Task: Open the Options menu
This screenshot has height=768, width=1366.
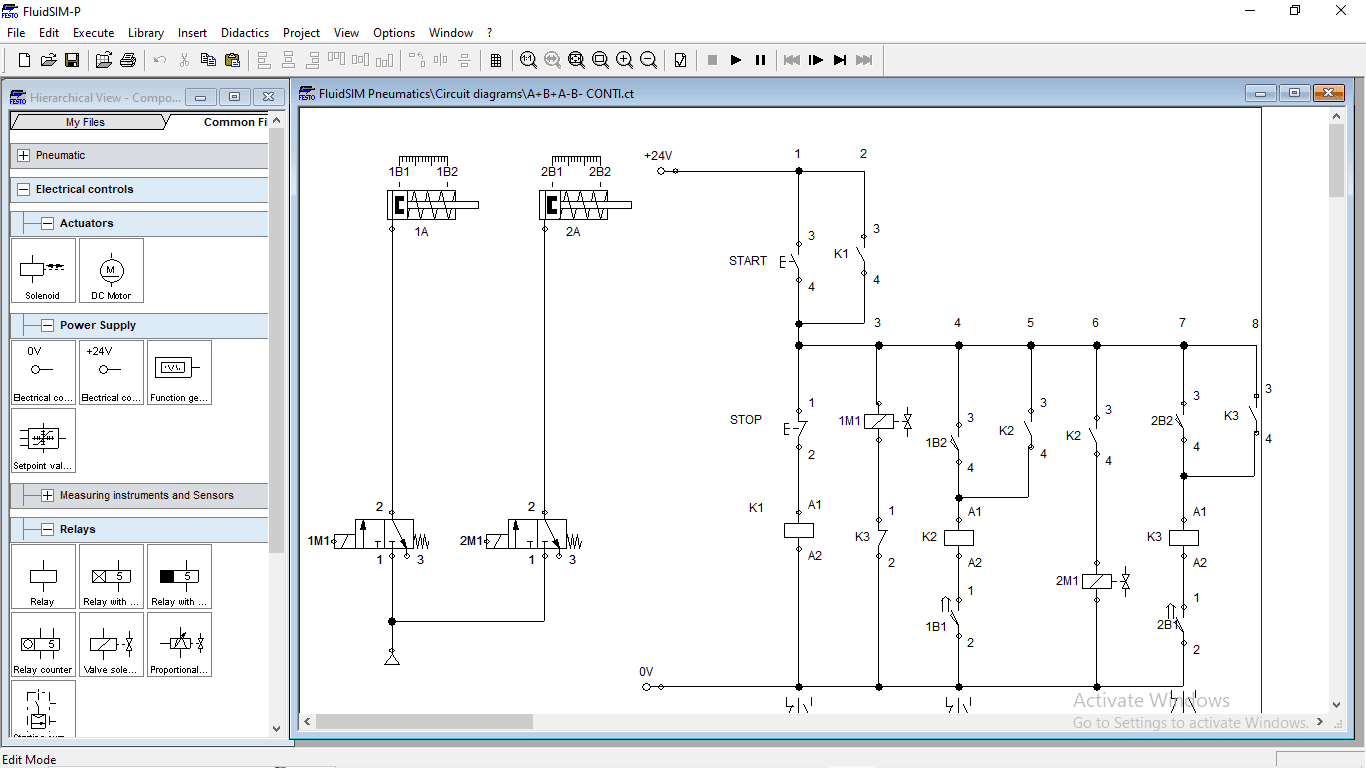Action: click(394, 33)
